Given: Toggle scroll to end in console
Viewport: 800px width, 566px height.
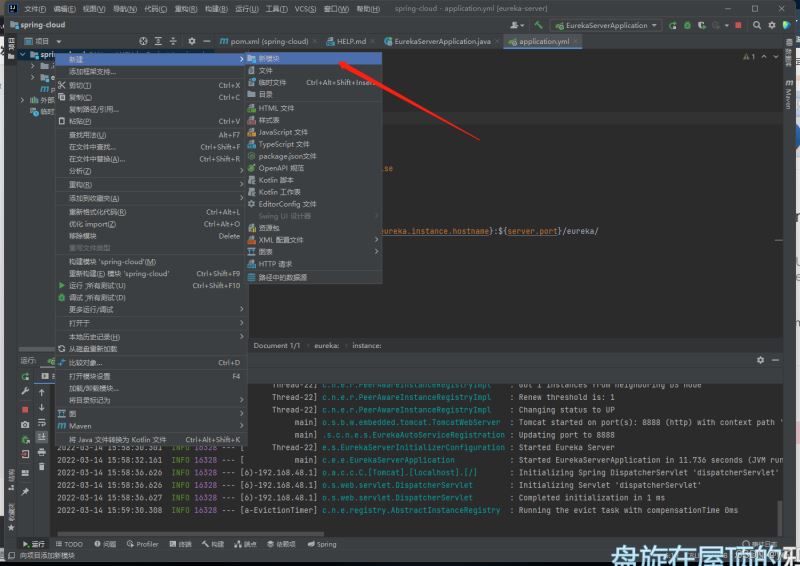Looking at the screenshot, I should point(41,437).
